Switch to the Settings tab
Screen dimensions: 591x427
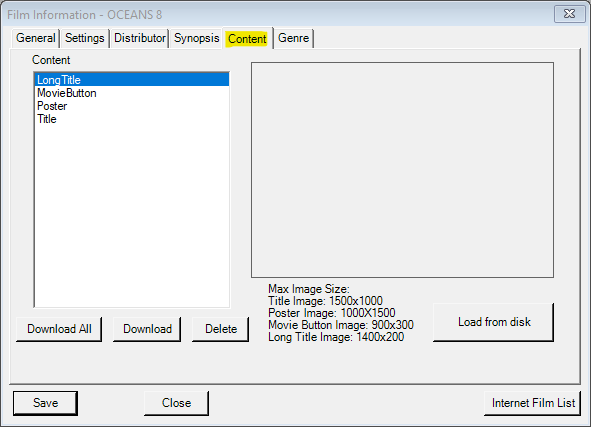(84, 38)
